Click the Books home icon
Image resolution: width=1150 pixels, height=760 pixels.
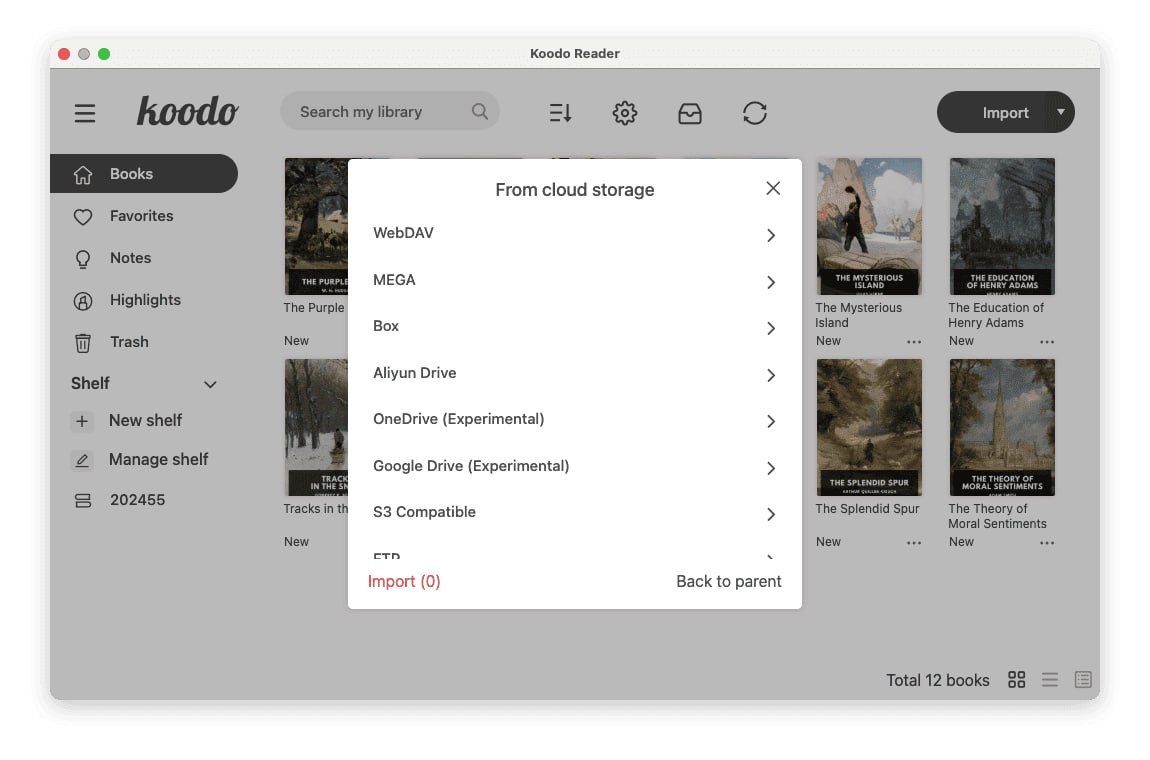click(x=83, y=175)
